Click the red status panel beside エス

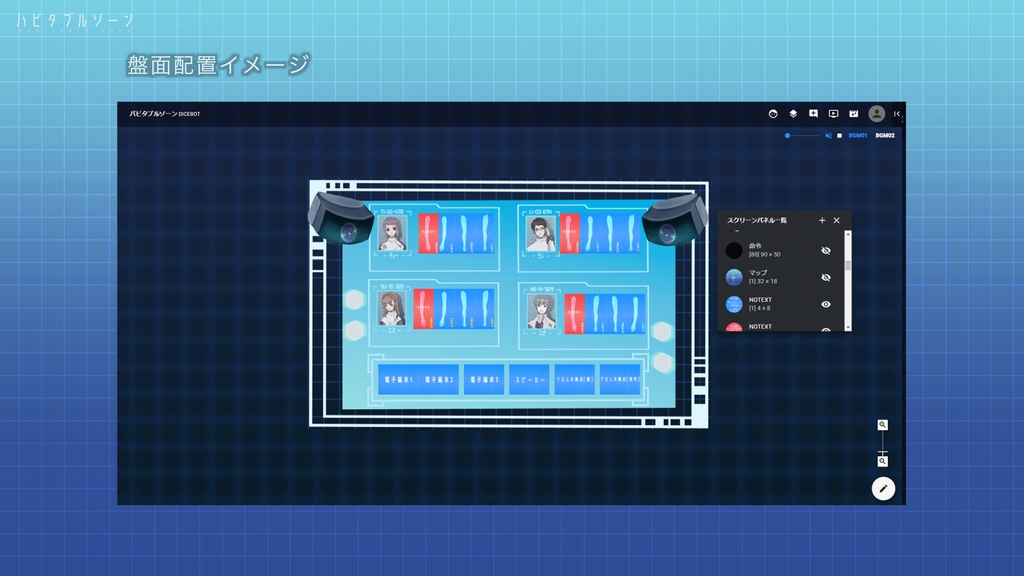pyautogui.click(x=424, y=308)
